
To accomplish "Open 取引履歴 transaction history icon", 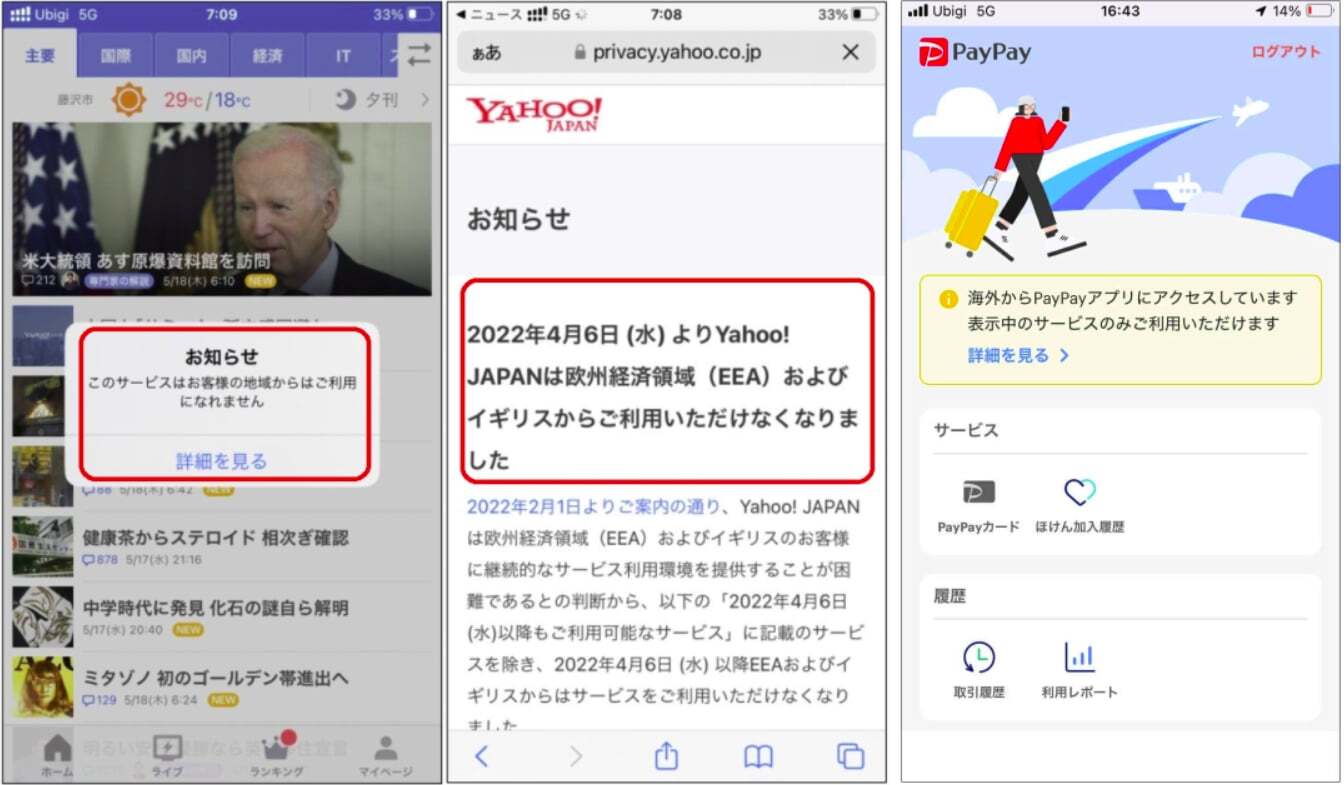I will (x=979, y=658).
